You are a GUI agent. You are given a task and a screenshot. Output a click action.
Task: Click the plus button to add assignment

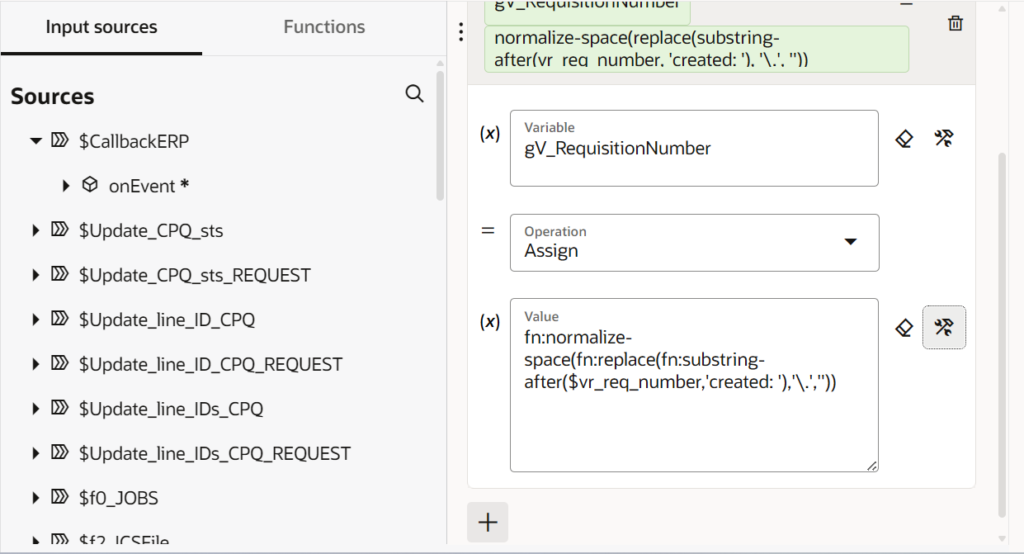(488, 522)
